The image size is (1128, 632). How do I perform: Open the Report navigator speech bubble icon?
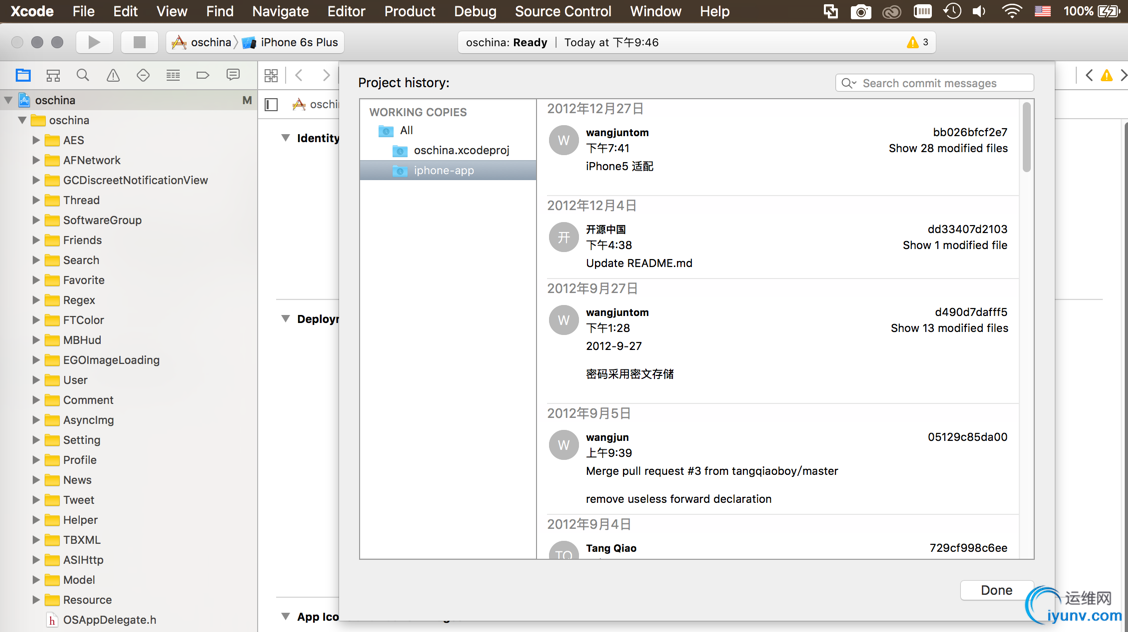233,75
